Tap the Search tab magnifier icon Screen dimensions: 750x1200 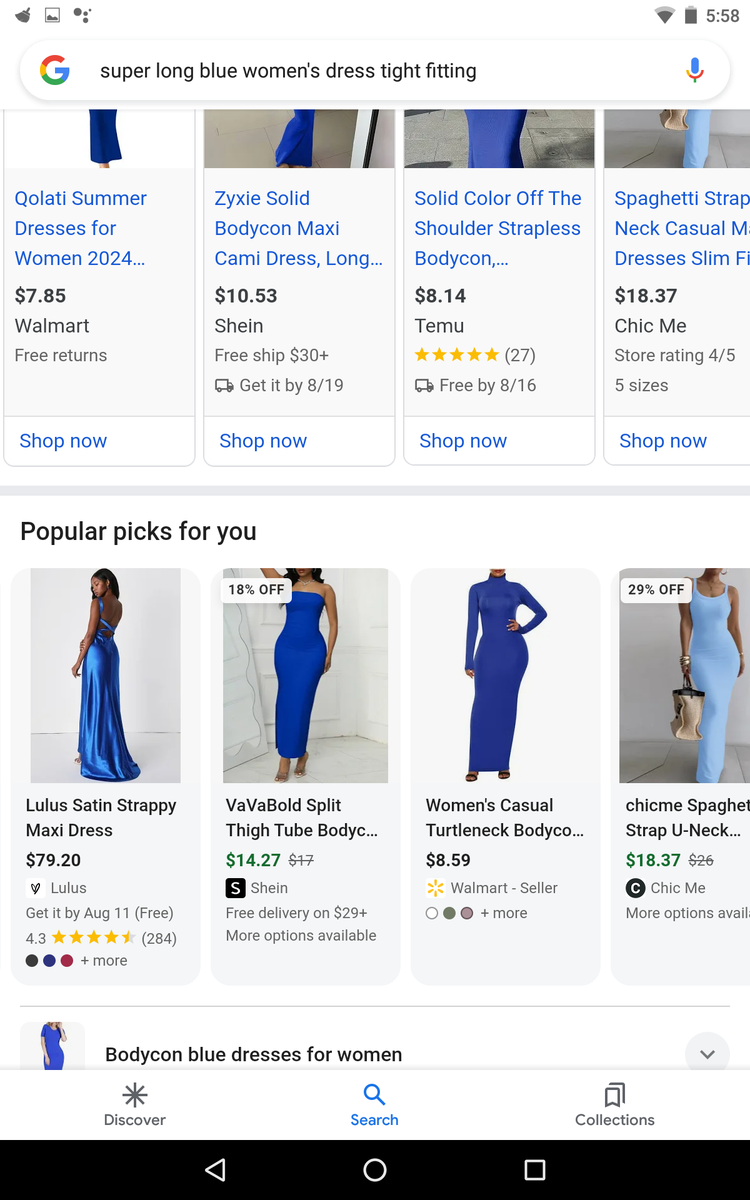tap(374, 1094)
